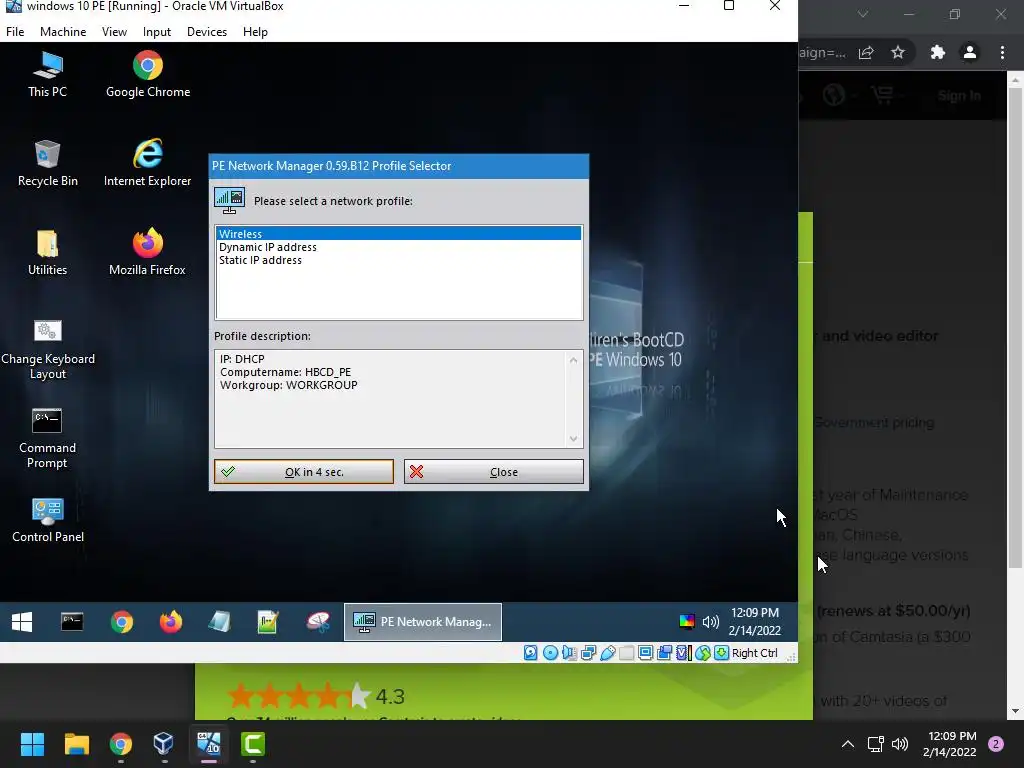Click the color display tray icon in guest
Viewport: 1024px width, 768px height.
click(x=686, y=621)
